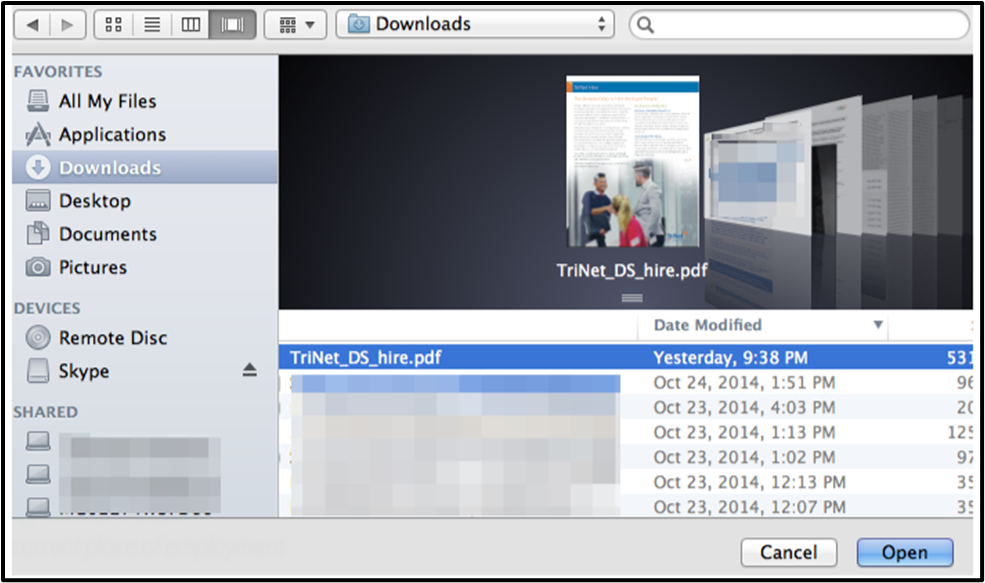Sort by Date Modified column header
985x583 pixels.
click(707, 325)
